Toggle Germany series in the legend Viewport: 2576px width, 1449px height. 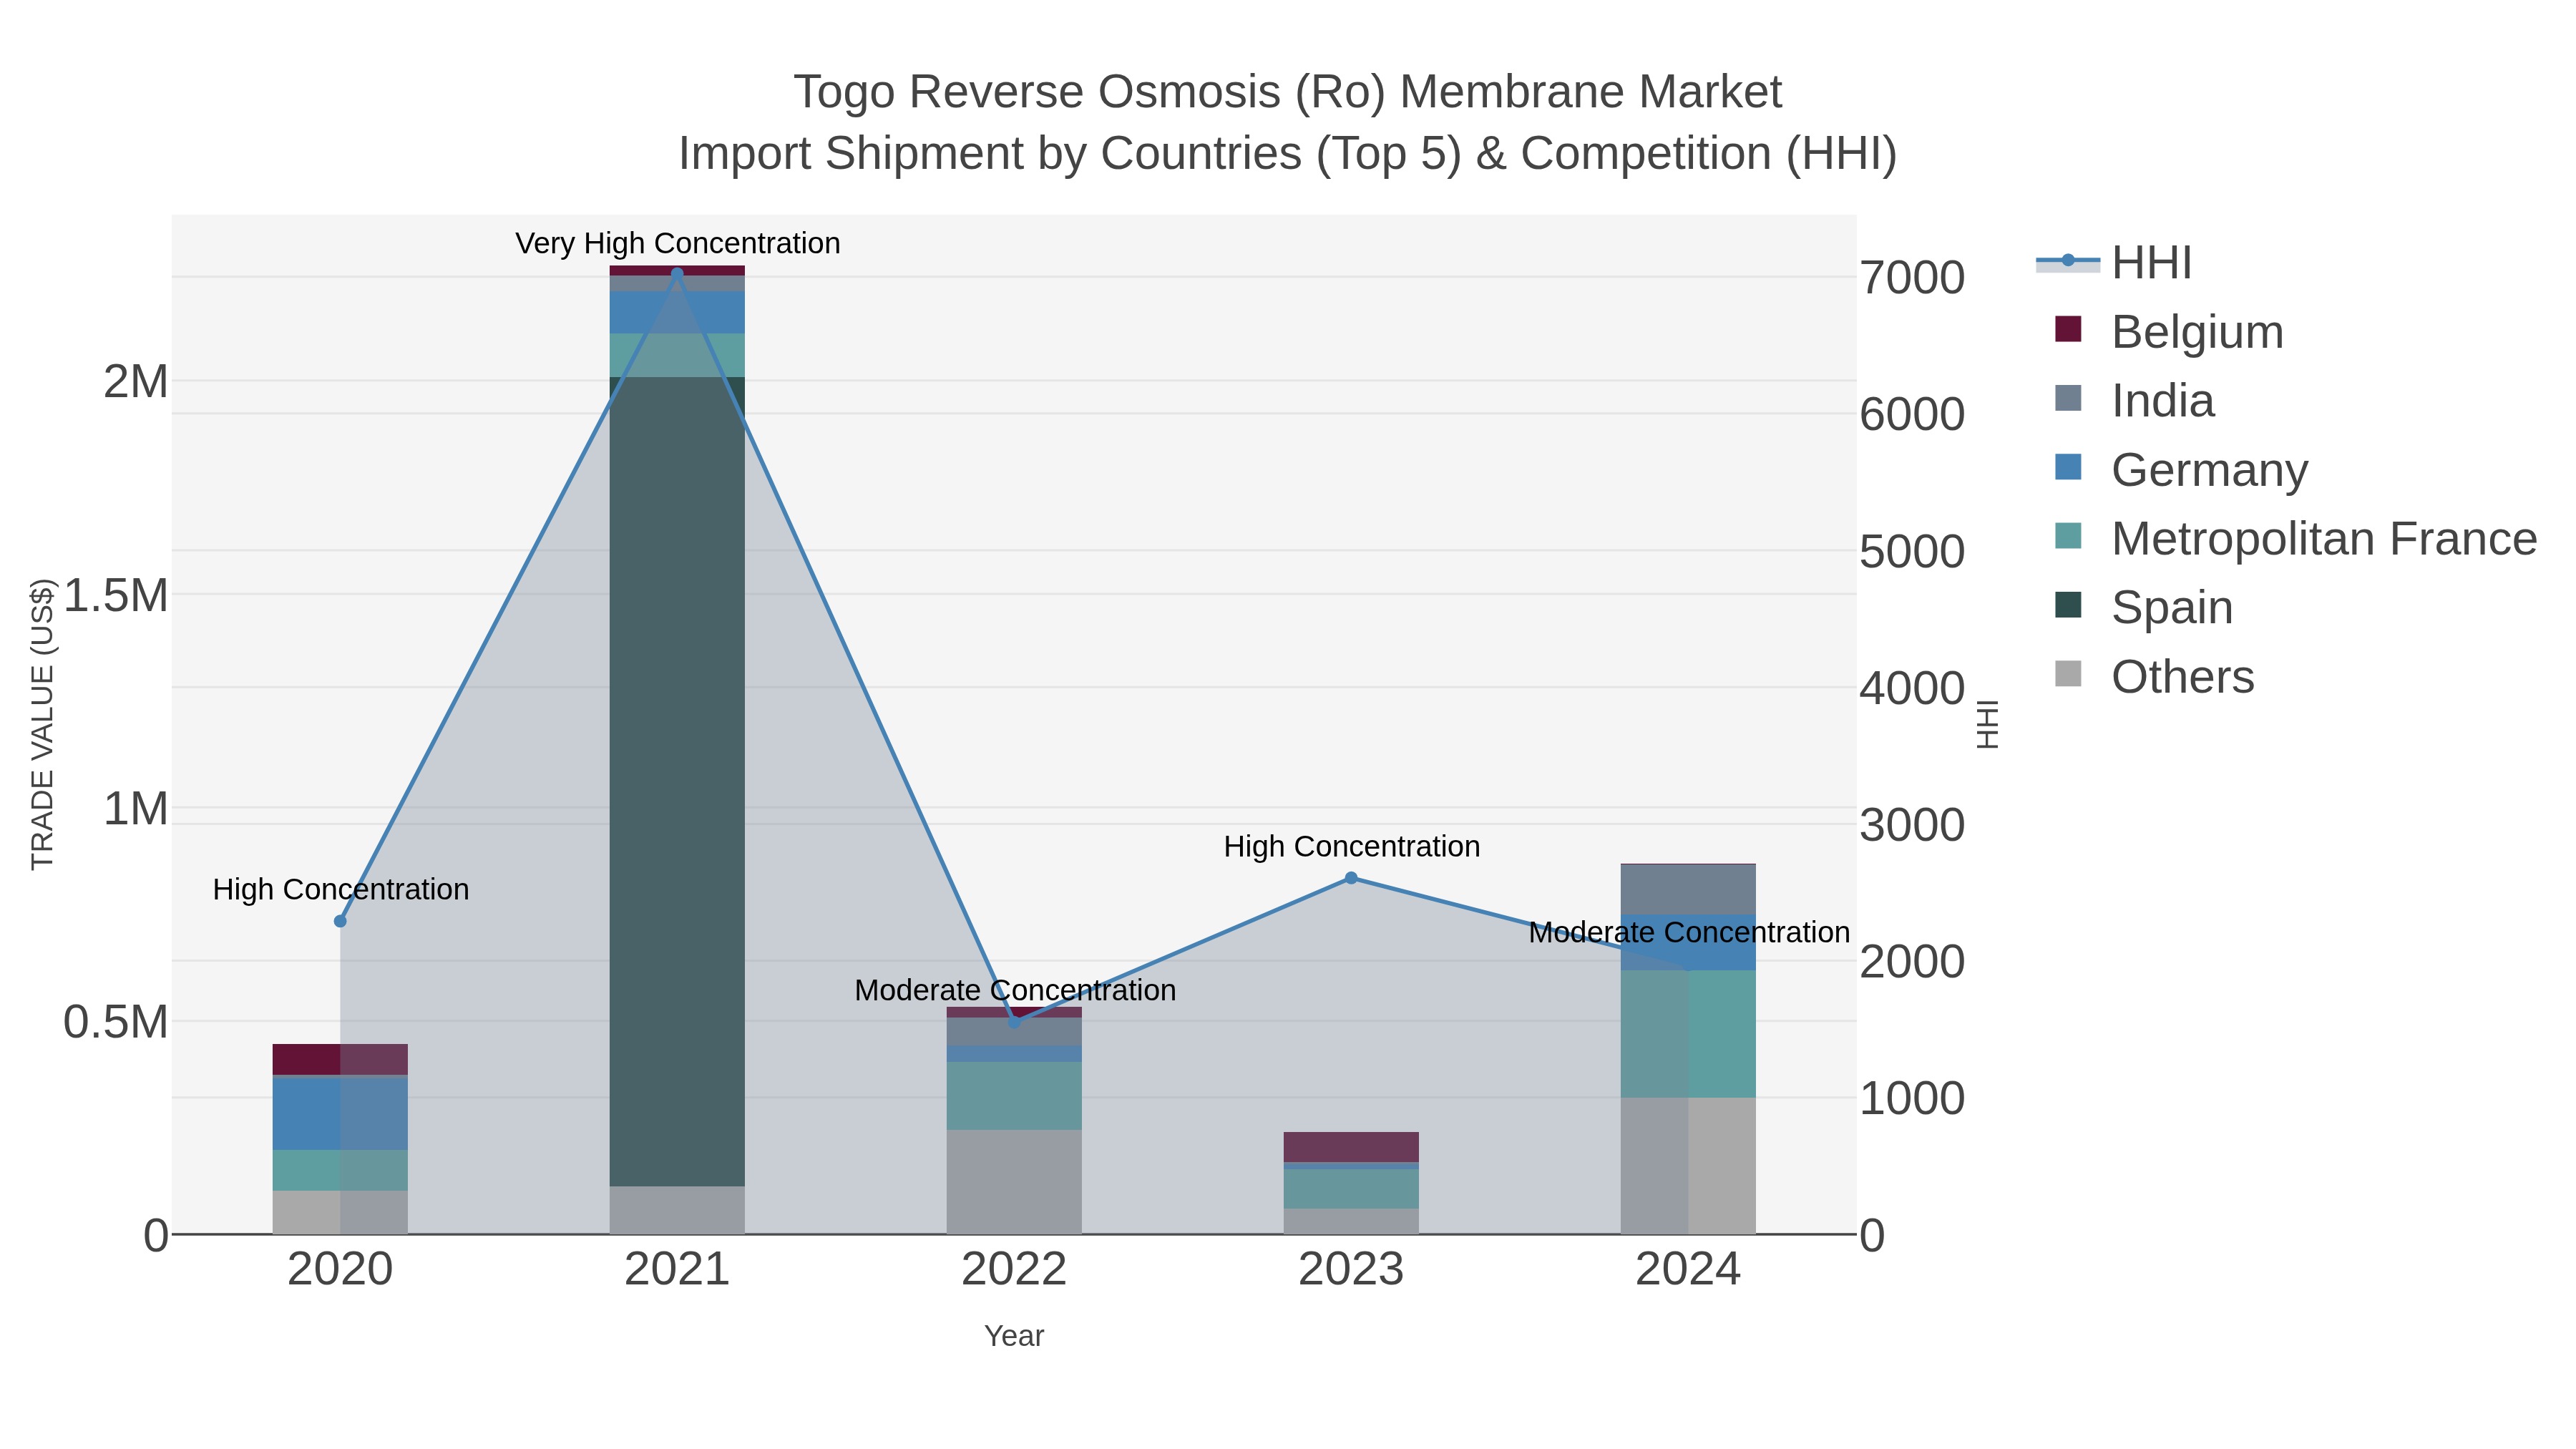coord(2180,470)
